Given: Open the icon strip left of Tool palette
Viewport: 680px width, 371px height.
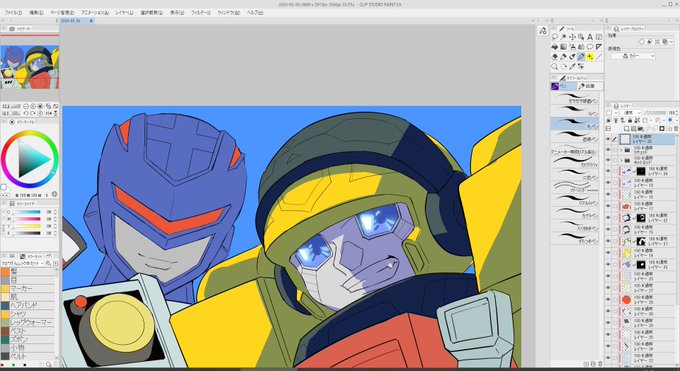Looking at the screenshot, I should (x=543, y=30).
